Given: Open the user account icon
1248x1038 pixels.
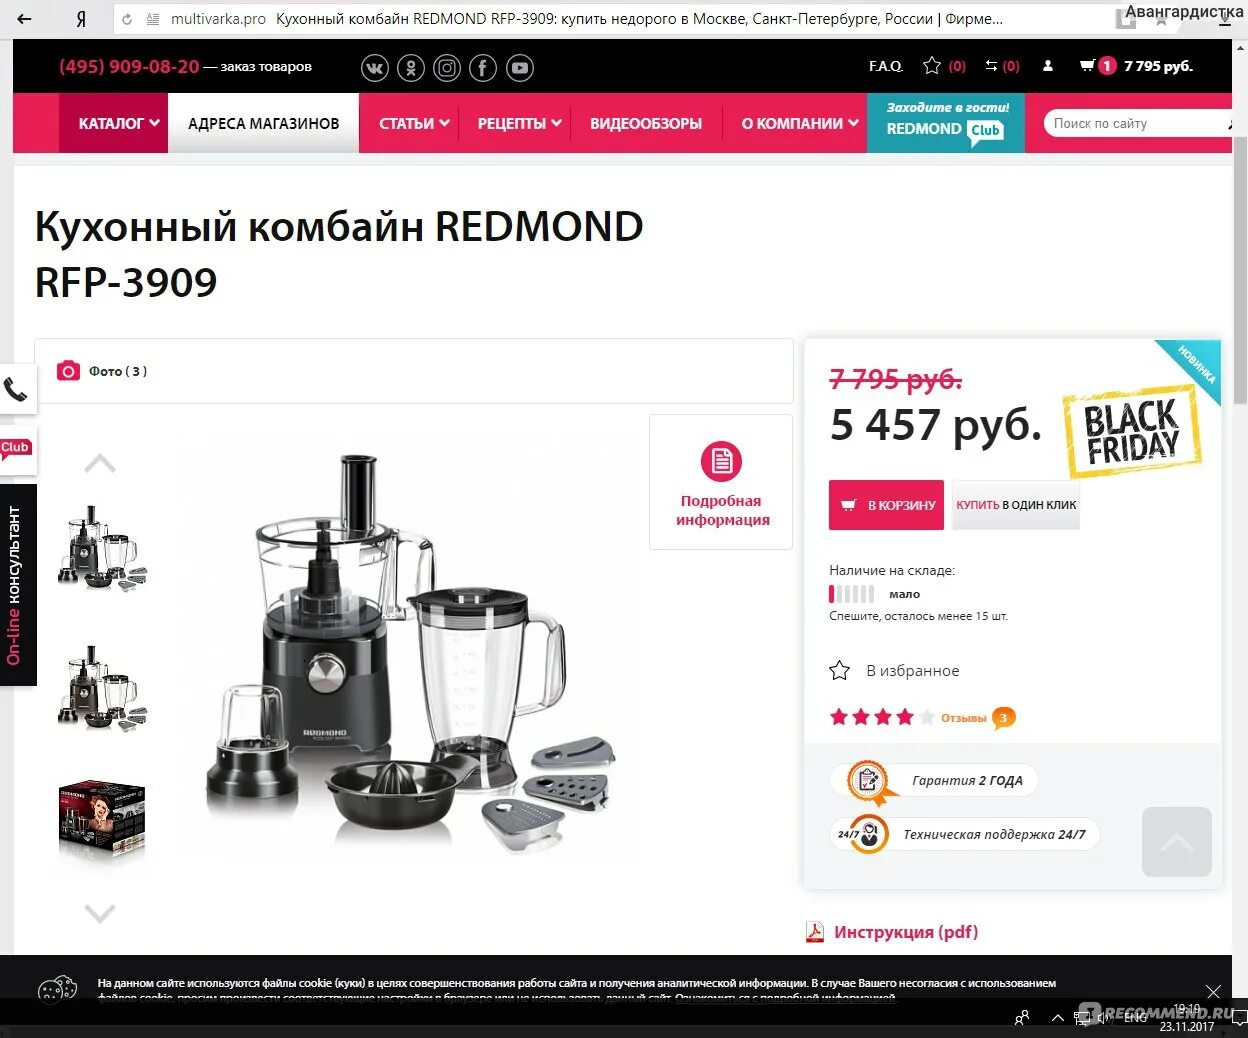Looking at the screenshot, I should [1048, 66].
